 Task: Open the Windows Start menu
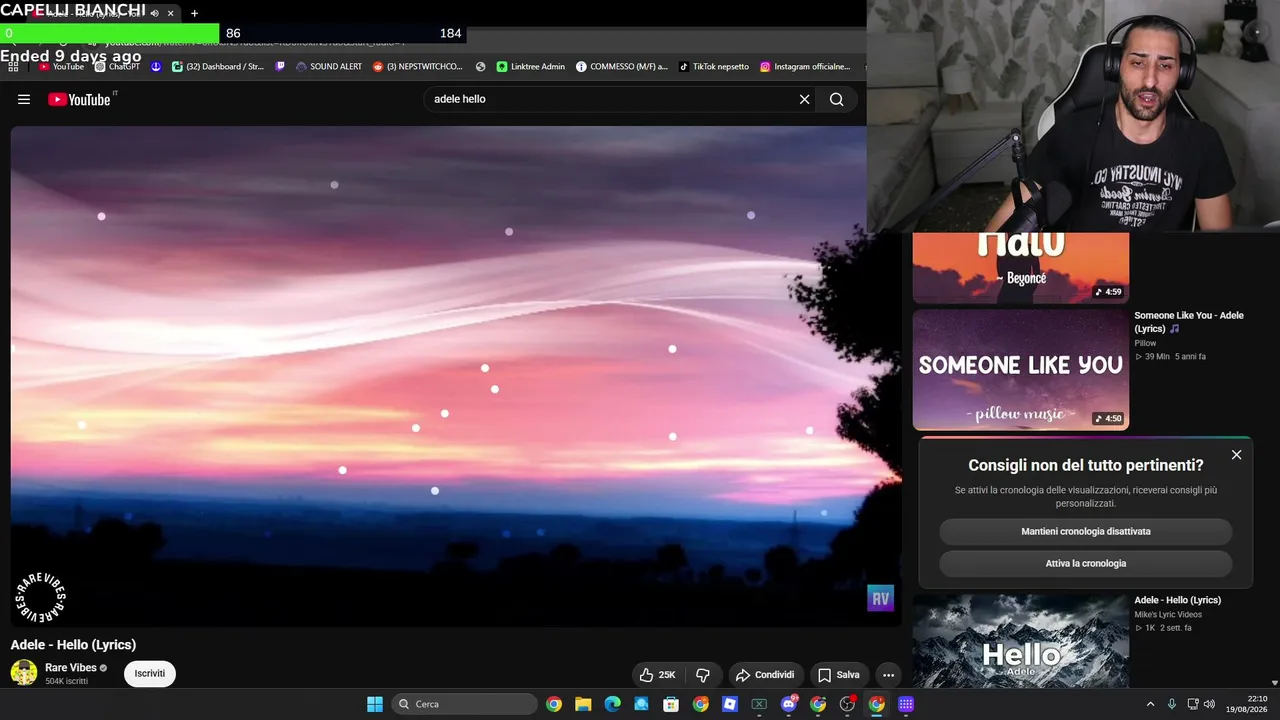[x=374, y=704]
